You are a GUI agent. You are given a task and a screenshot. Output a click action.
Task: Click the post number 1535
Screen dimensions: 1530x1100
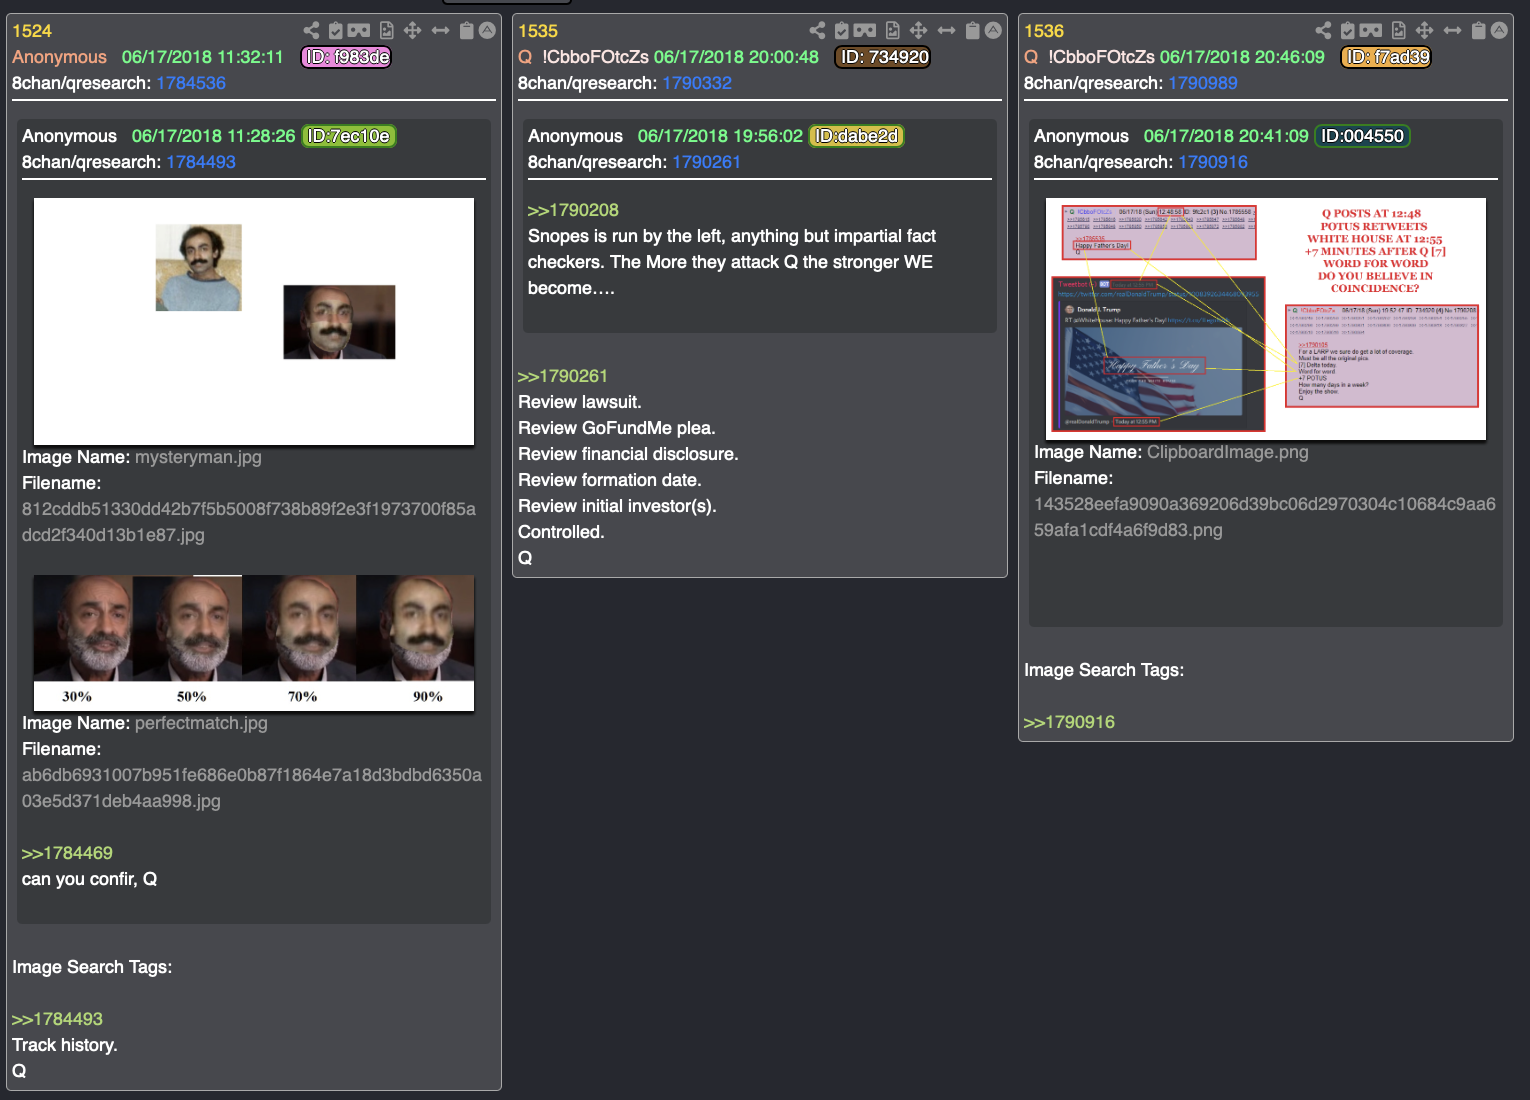[538, 31]
